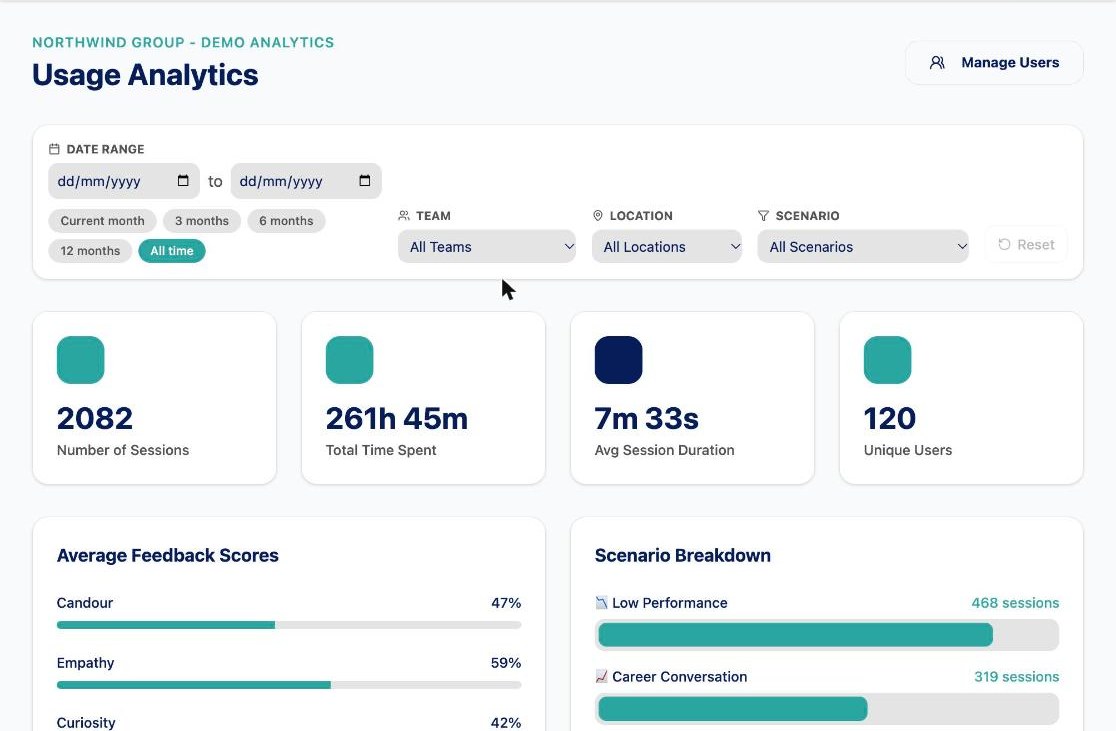Click the Scenario Breakdown heading
The image size is (1116, 731).
tap(683, 555)
